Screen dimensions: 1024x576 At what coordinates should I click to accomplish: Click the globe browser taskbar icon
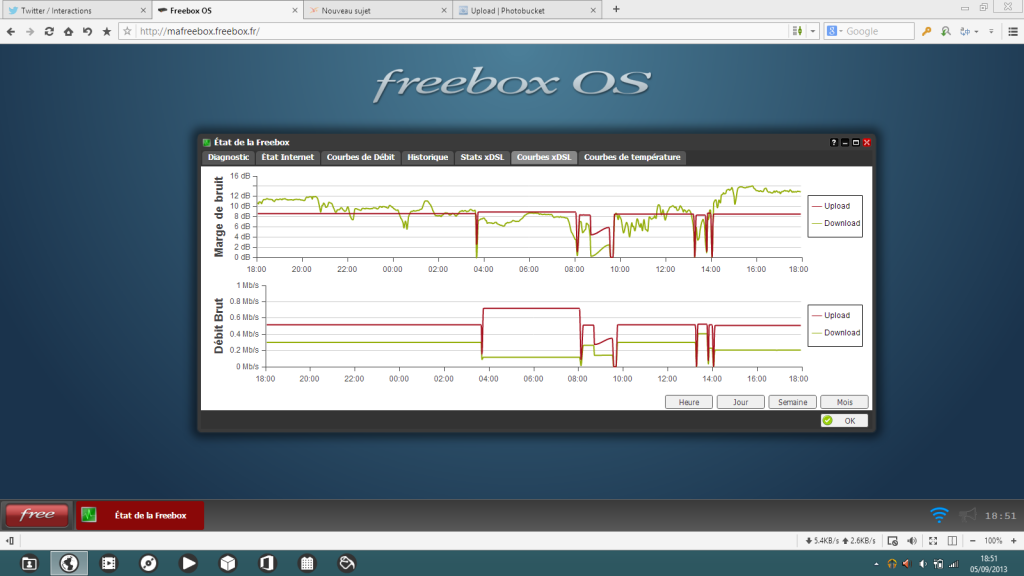(x=69, y=563)
